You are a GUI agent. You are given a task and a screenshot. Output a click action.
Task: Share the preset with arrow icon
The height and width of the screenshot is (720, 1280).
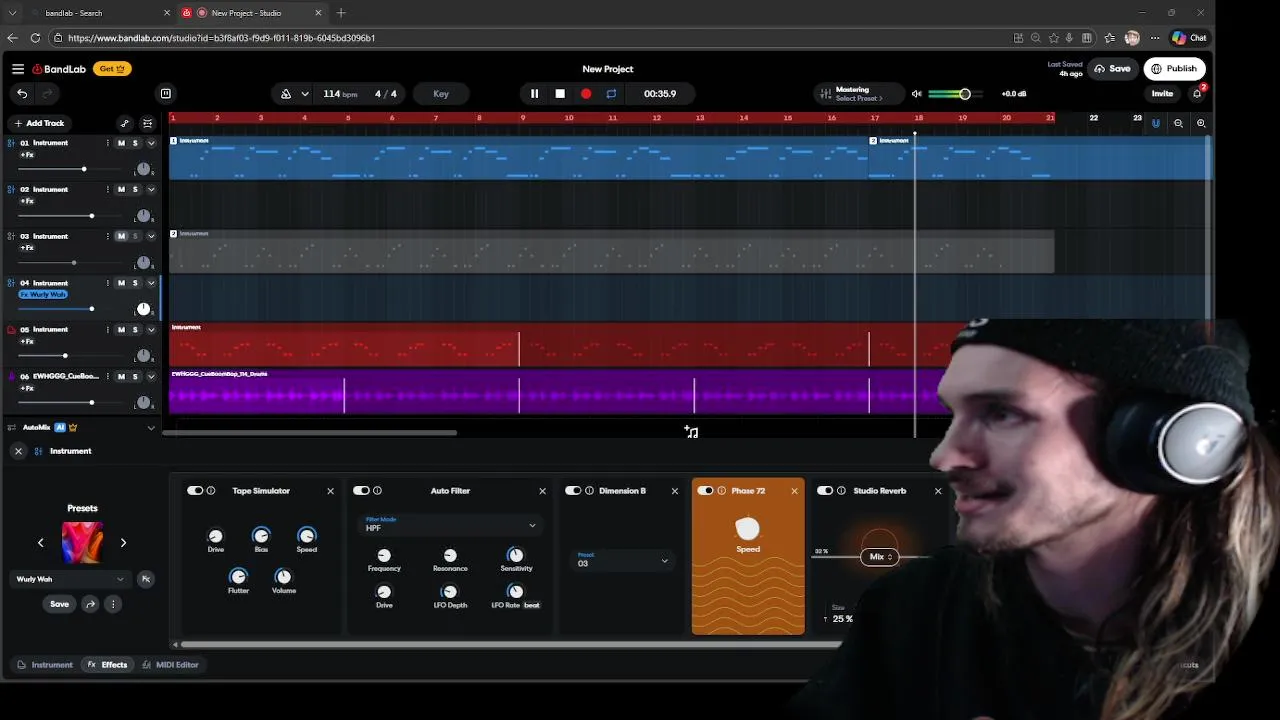point(90,604)
